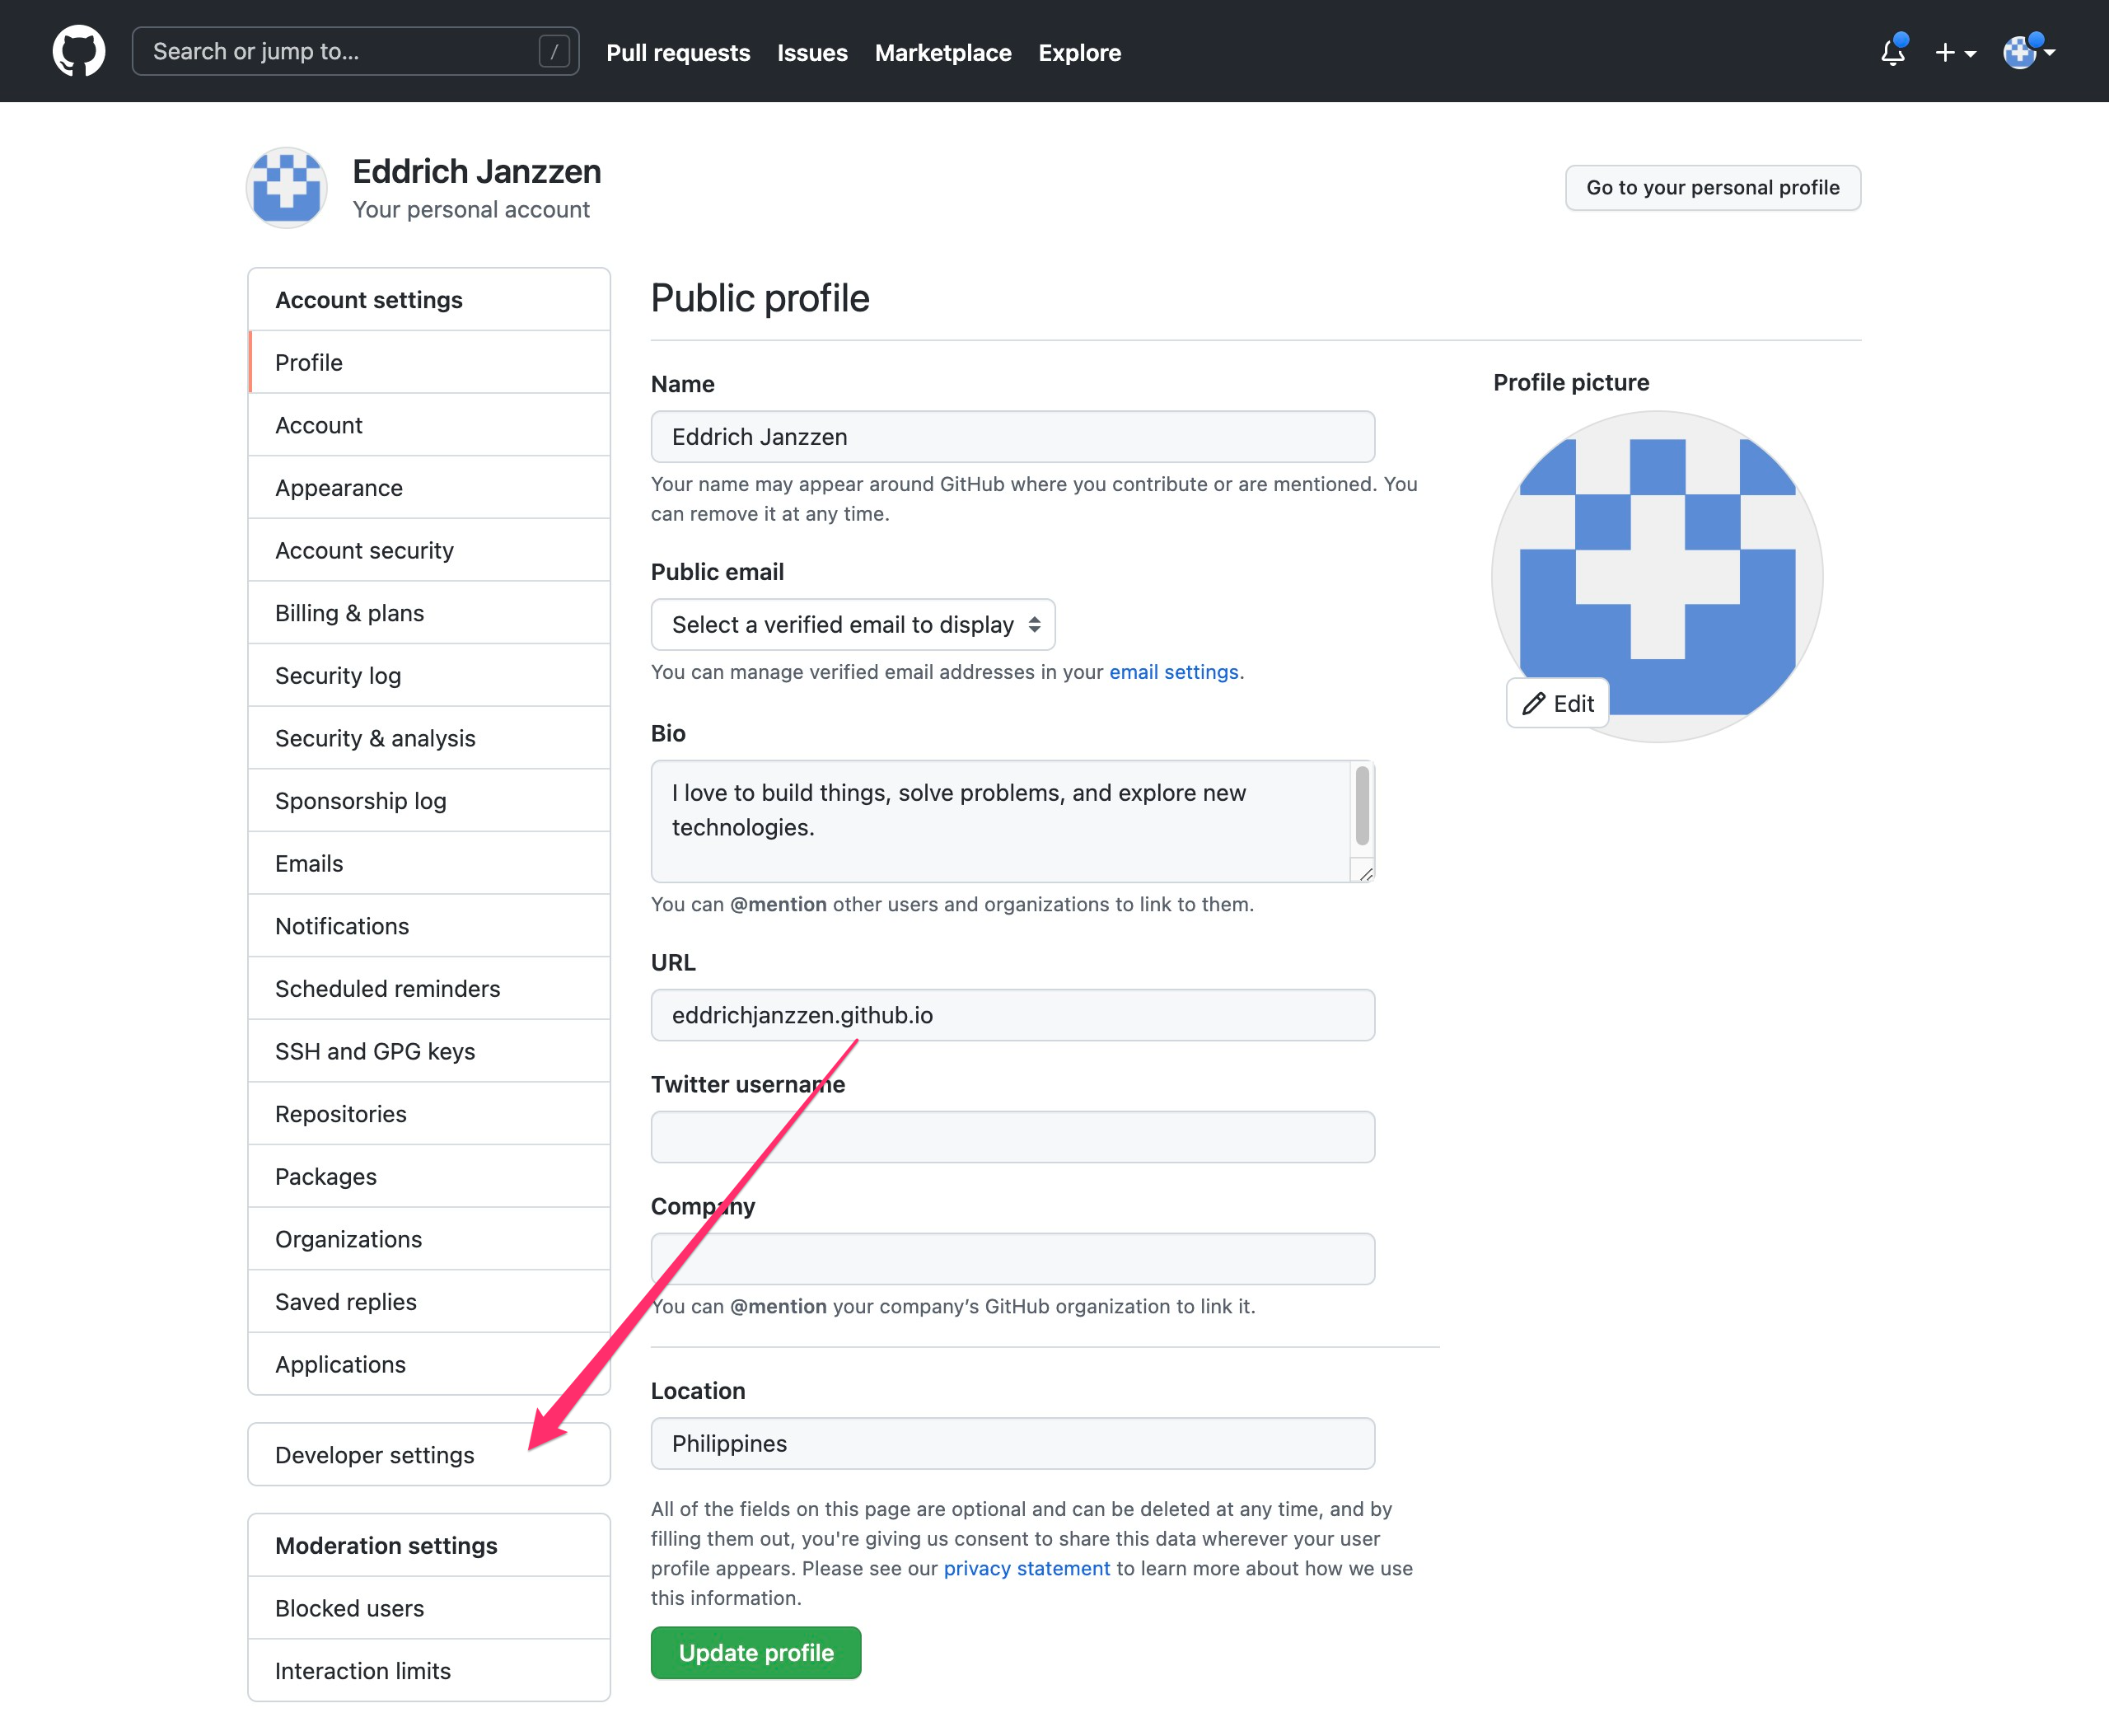Click the GitHub home/octocat icon
The width and height of the screenshot is (2109, 1736).
[x=81, y=51]
